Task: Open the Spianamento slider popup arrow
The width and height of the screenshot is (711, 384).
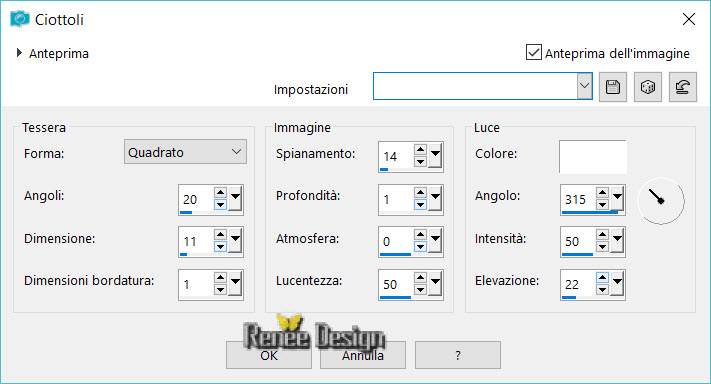Action: point(435,156)
